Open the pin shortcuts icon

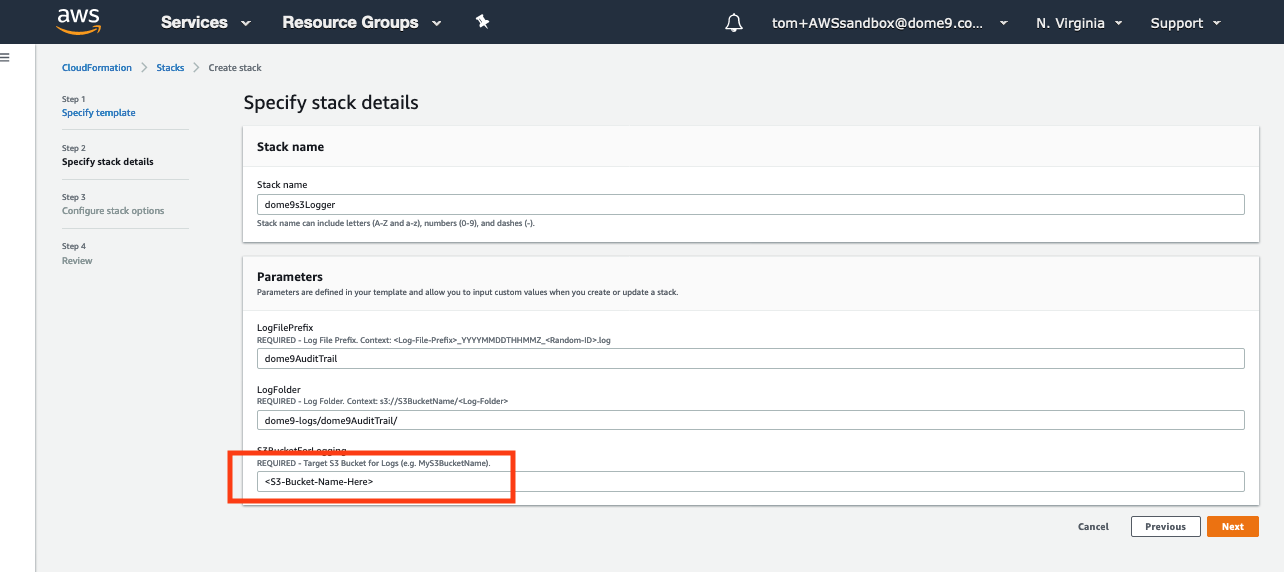[483, 22]
